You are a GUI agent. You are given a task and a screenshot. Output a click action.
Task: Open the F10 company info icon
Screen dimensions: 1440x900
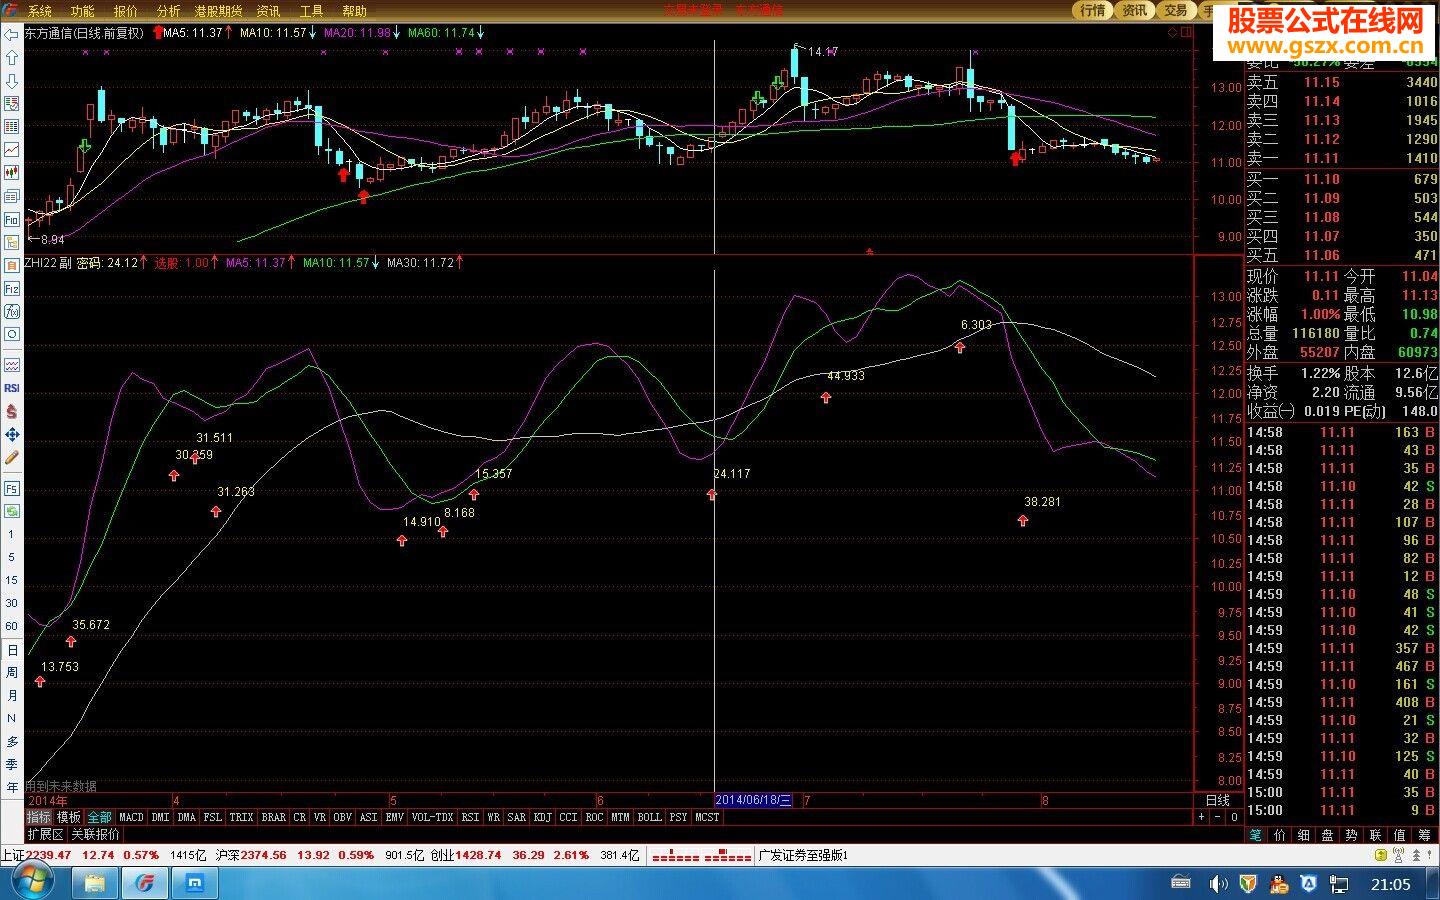coord(12,219)
